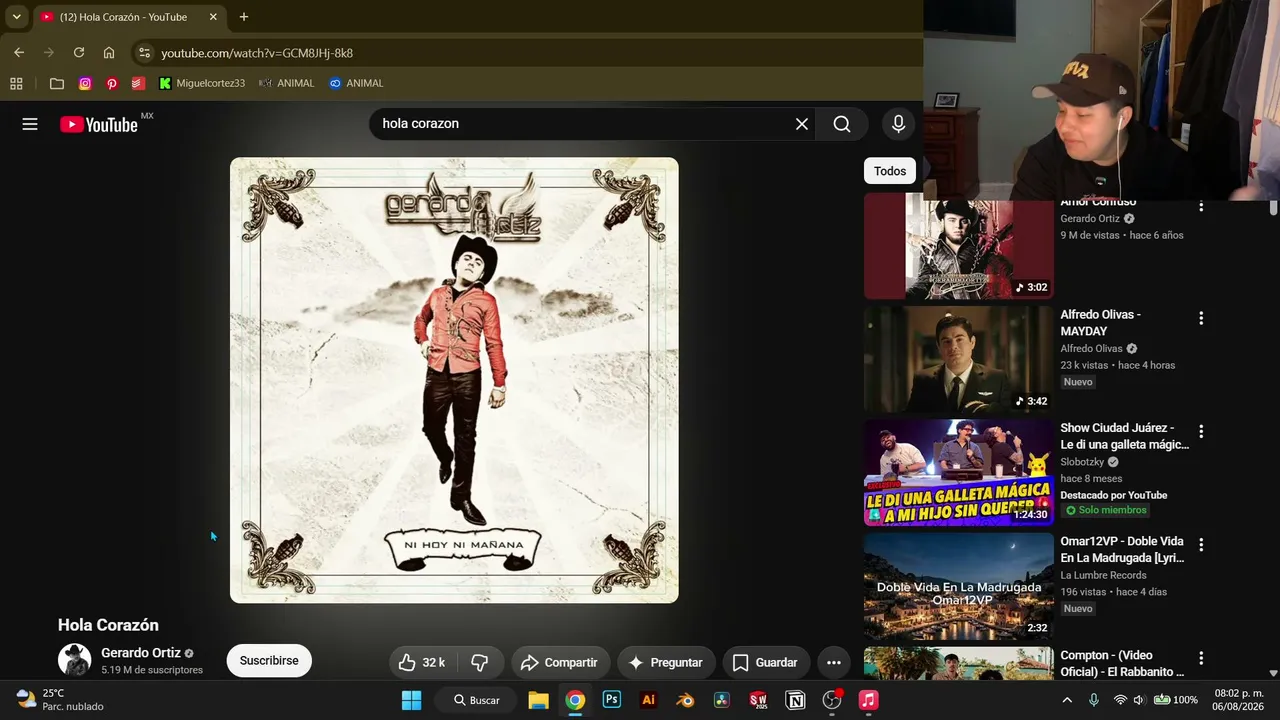Open options menu for Alfredo Olivas MAYDAY
This screenshot has height=720, width=1280.
click(1201, 318)
